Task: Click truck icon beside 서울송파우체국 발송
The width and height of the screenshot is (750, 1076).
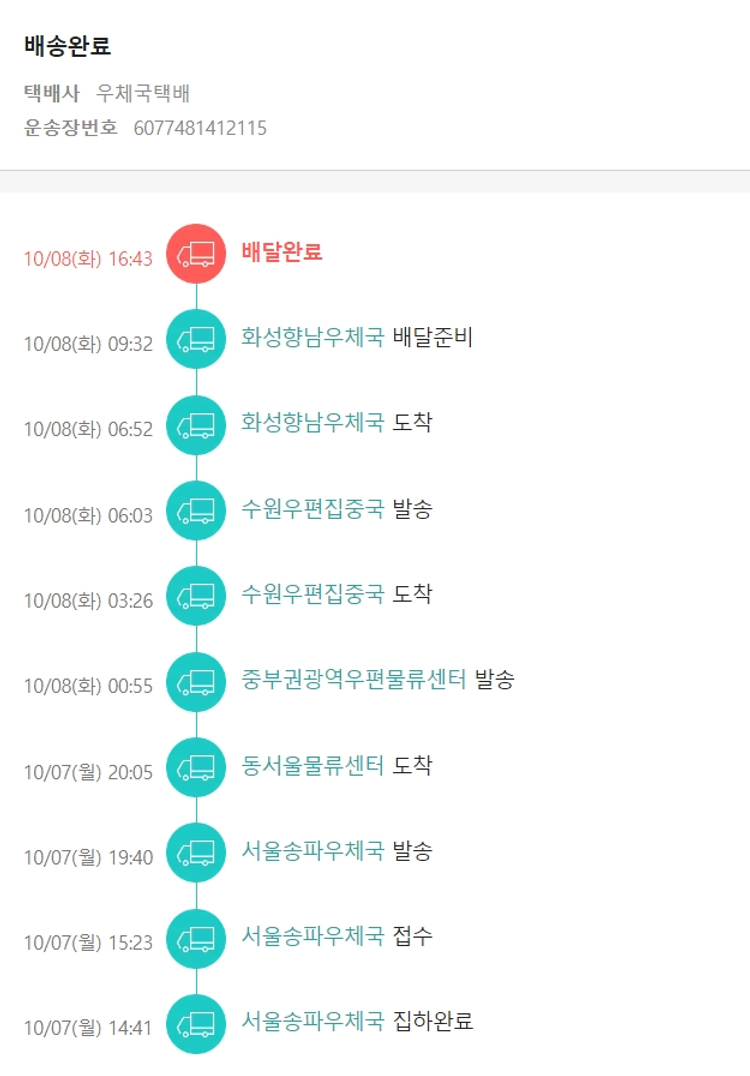Action: (x=196, y=853)
